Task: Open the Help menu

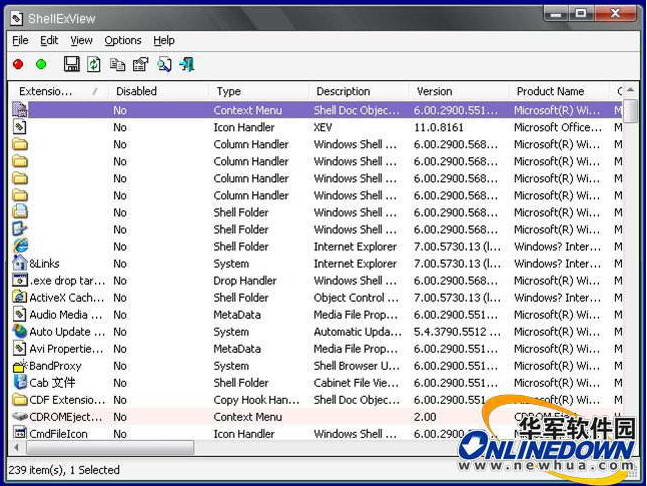Action: tap(164, 40)
